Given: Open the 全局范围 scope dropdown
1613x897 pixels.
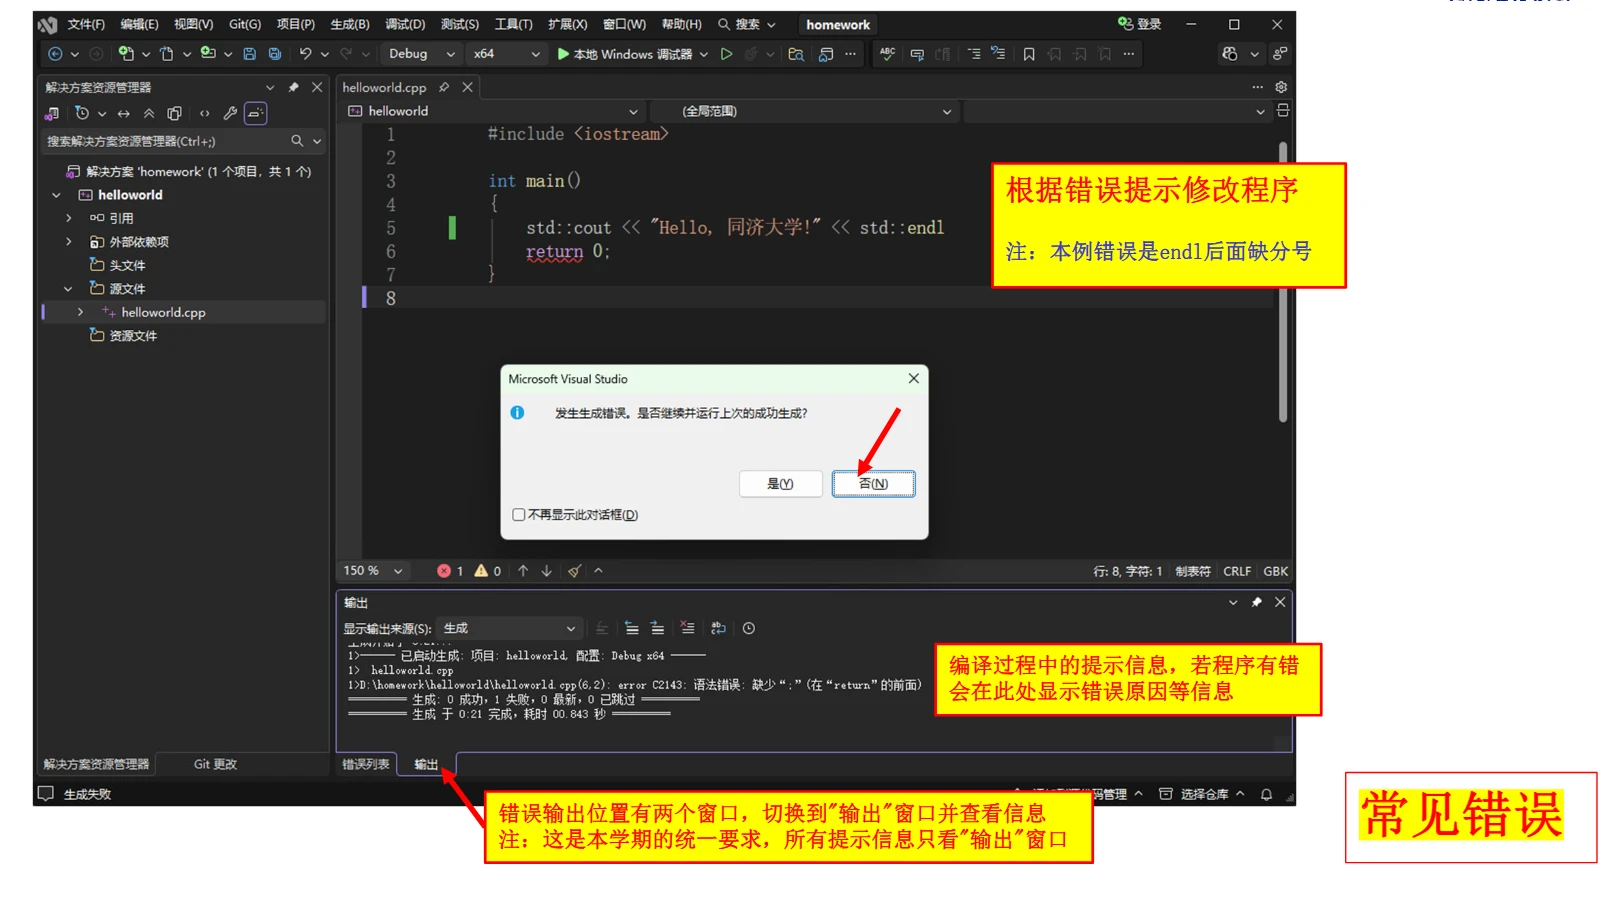Looking at the screenshot, I should (805, 111).
